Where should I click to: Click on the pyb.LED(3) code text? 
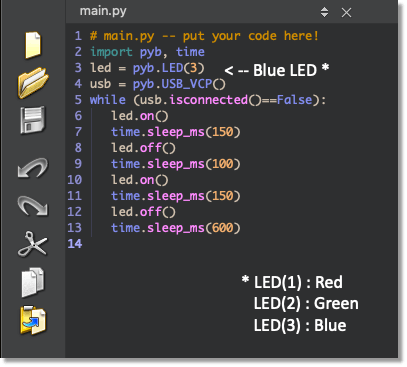coord(168,68)
